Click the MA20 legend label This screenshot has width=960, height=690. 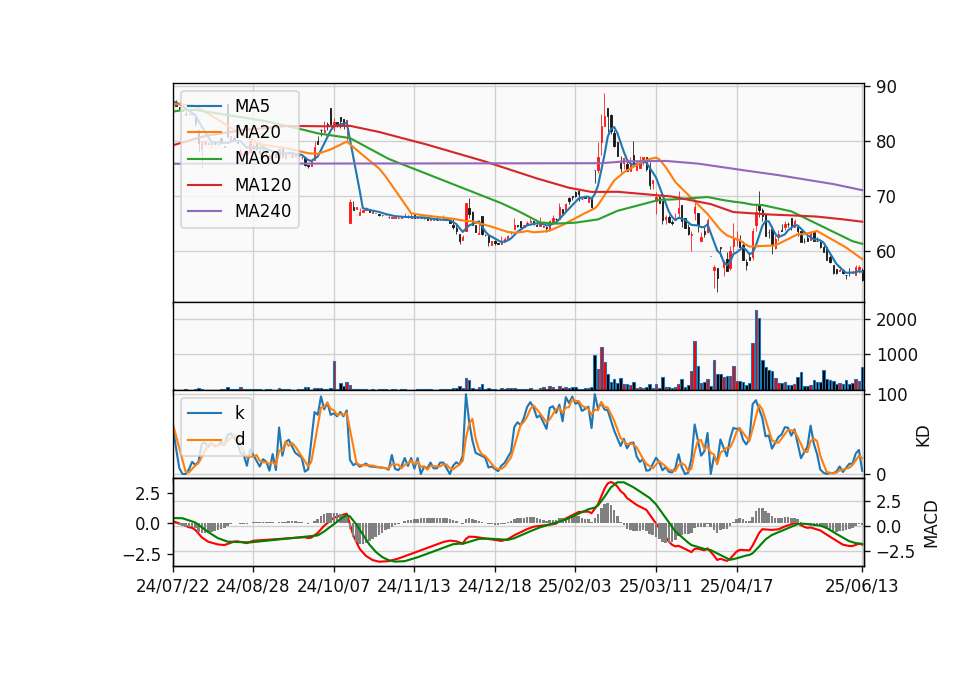pyautogui.click(x=257, y=132)
